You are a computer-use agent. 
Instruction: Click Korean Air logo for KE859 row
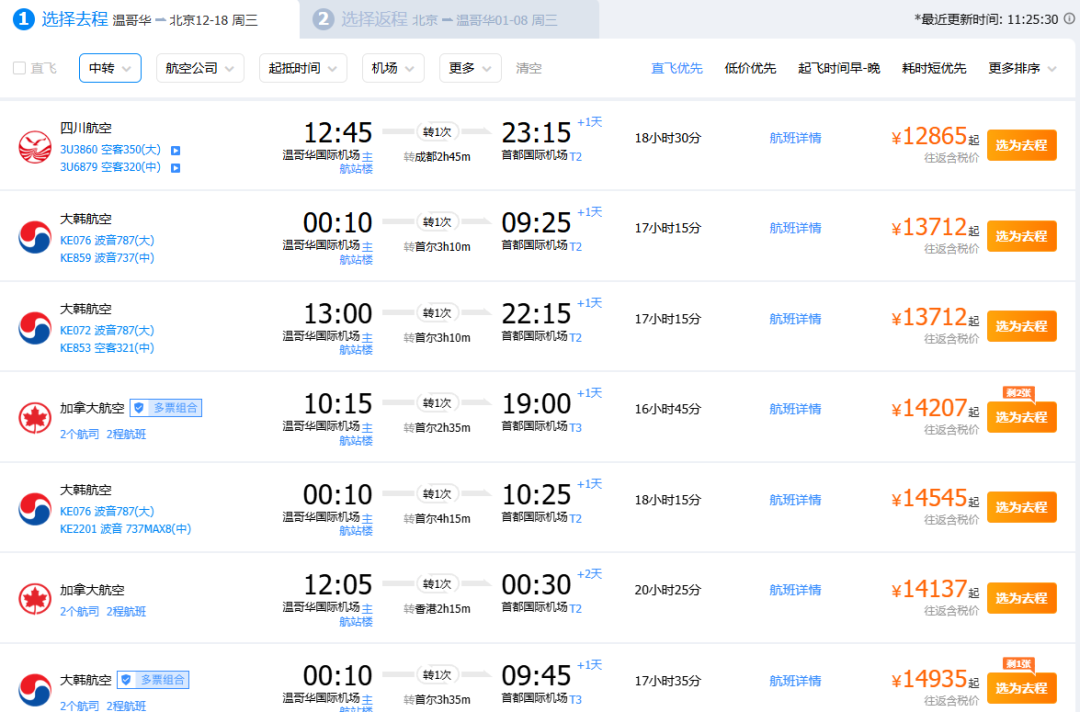click(34, 238)
